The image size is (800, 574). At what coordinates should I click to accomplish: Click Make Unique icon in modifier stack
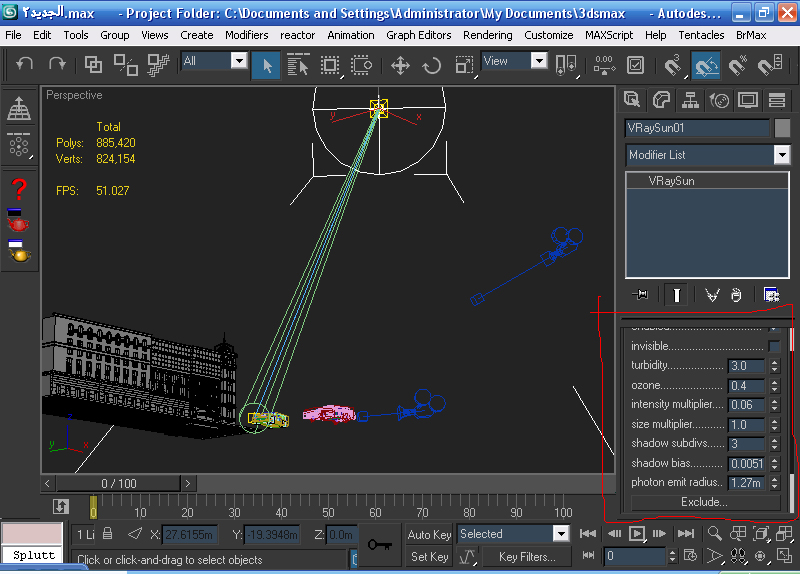click(712, 294)
